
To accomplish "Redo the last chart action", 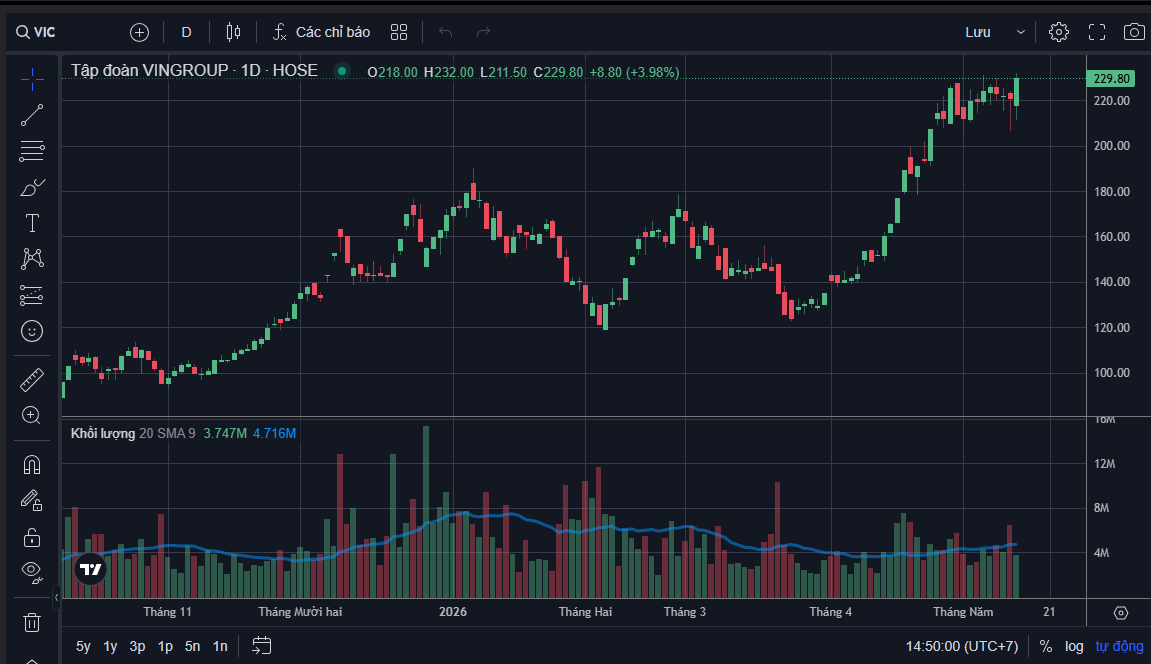I will [x=483, y=32].
